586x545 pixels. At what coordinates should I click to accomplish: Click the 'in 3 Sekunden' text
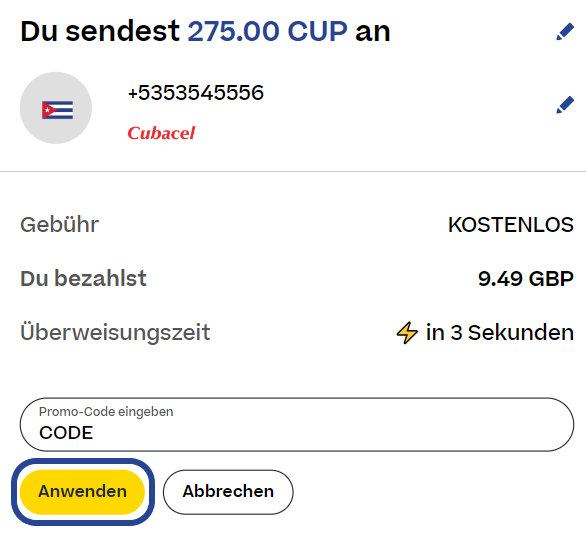point(500,332)
